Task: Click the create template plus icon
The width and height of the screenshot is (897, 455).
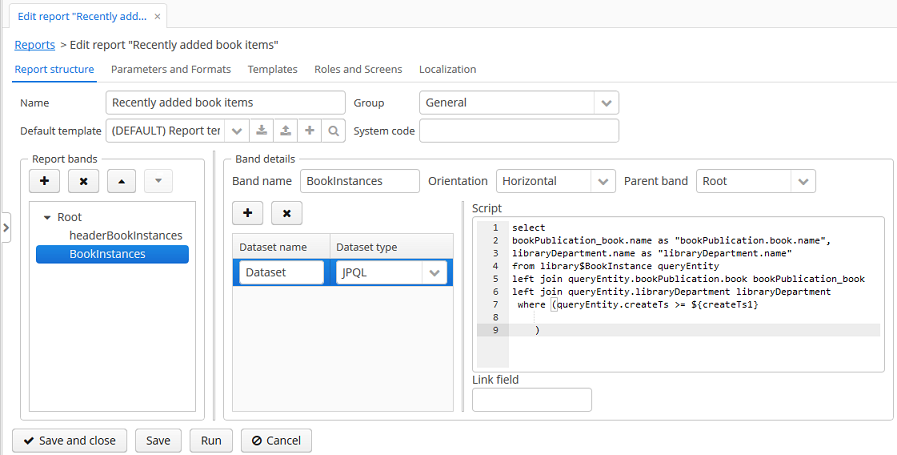Action: 310,131
